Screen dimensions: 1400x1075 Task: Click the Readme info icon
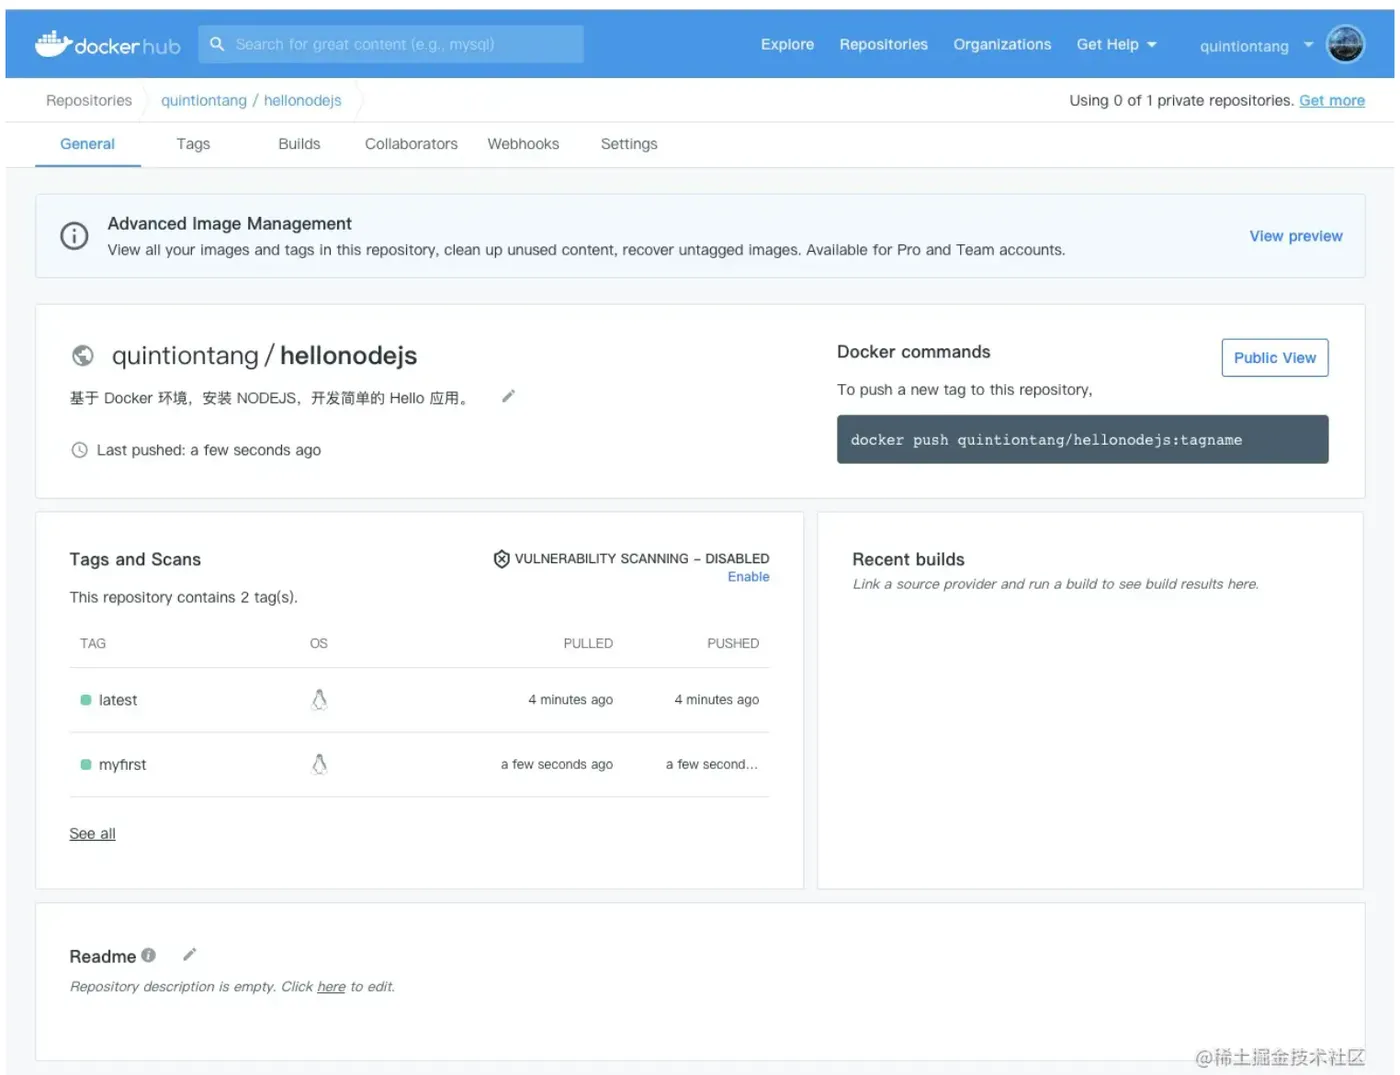148,955
